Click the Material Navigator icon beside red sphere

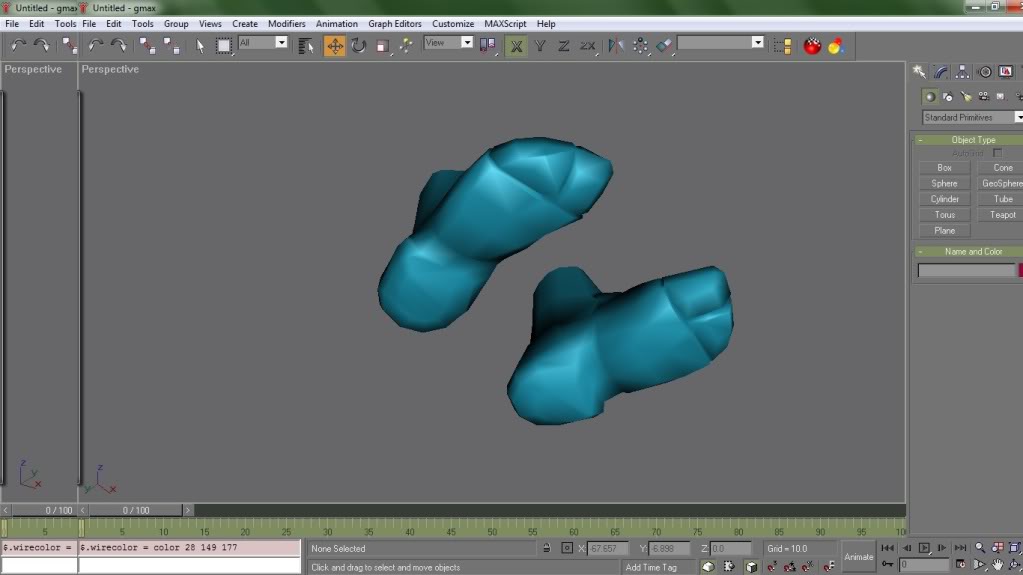pyautogui.click(x=836, y=46)
